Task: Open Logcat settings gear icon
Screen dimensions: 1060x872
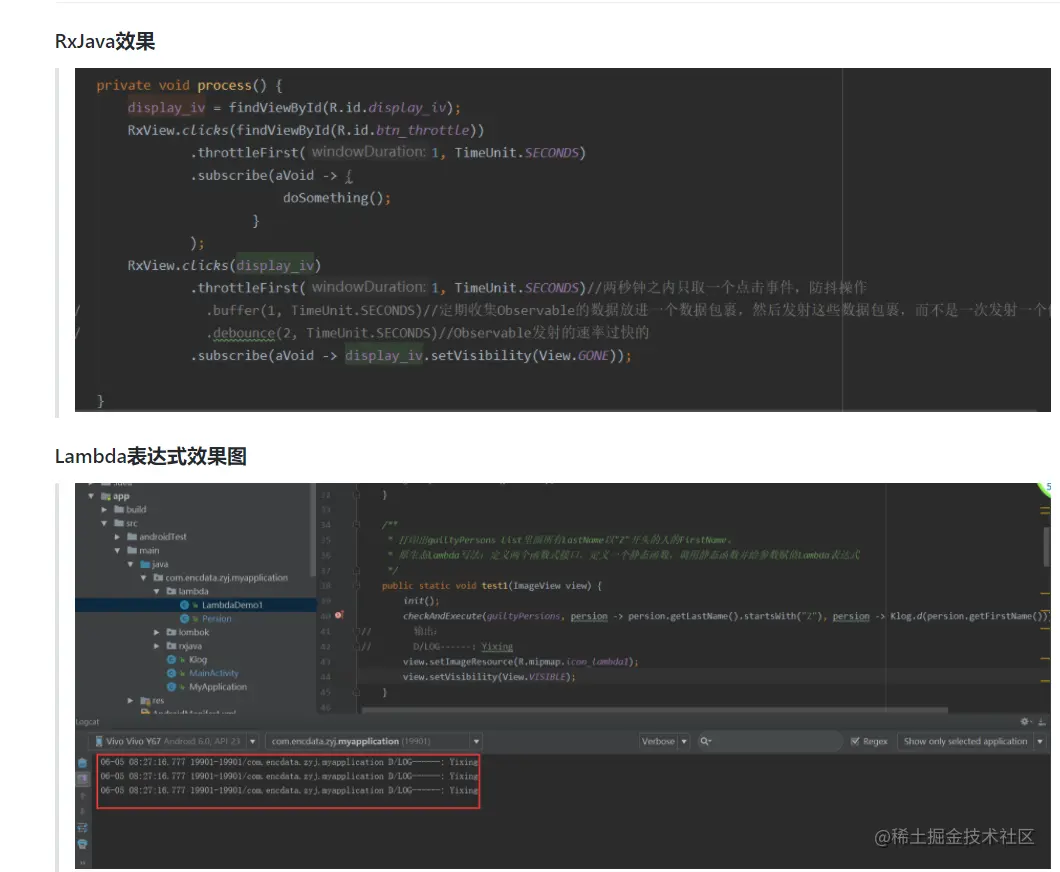Action: coord(1025,721)
